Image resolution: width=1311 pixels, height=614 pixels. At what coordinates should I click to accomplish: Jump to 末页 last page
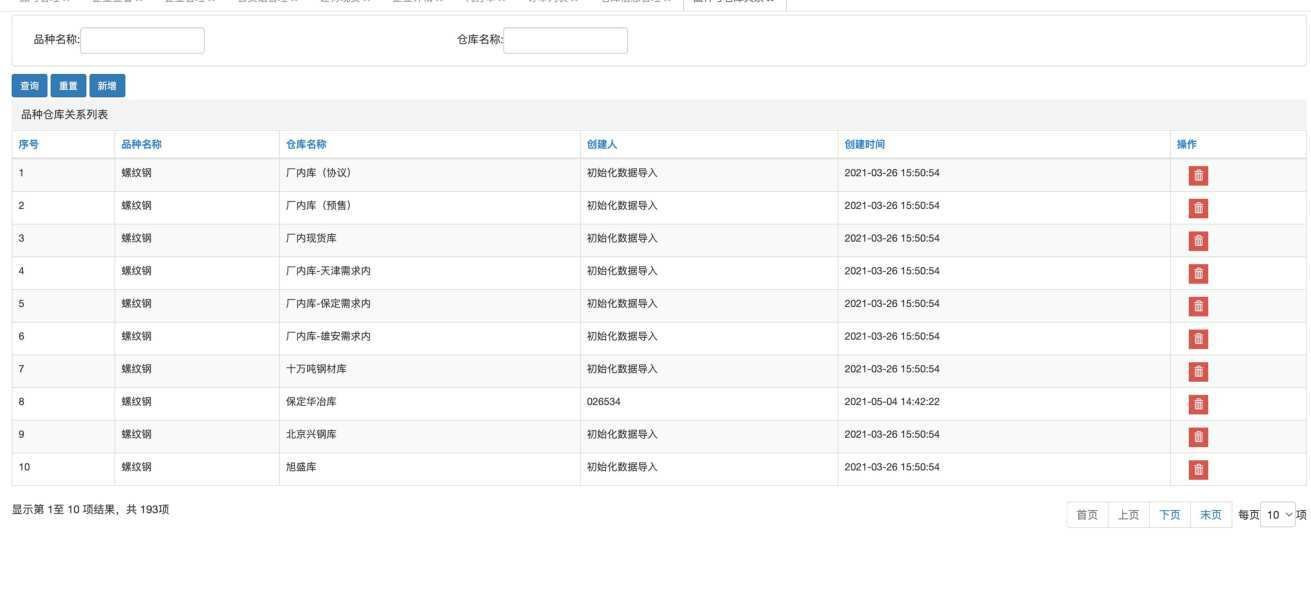(1211, 515)
